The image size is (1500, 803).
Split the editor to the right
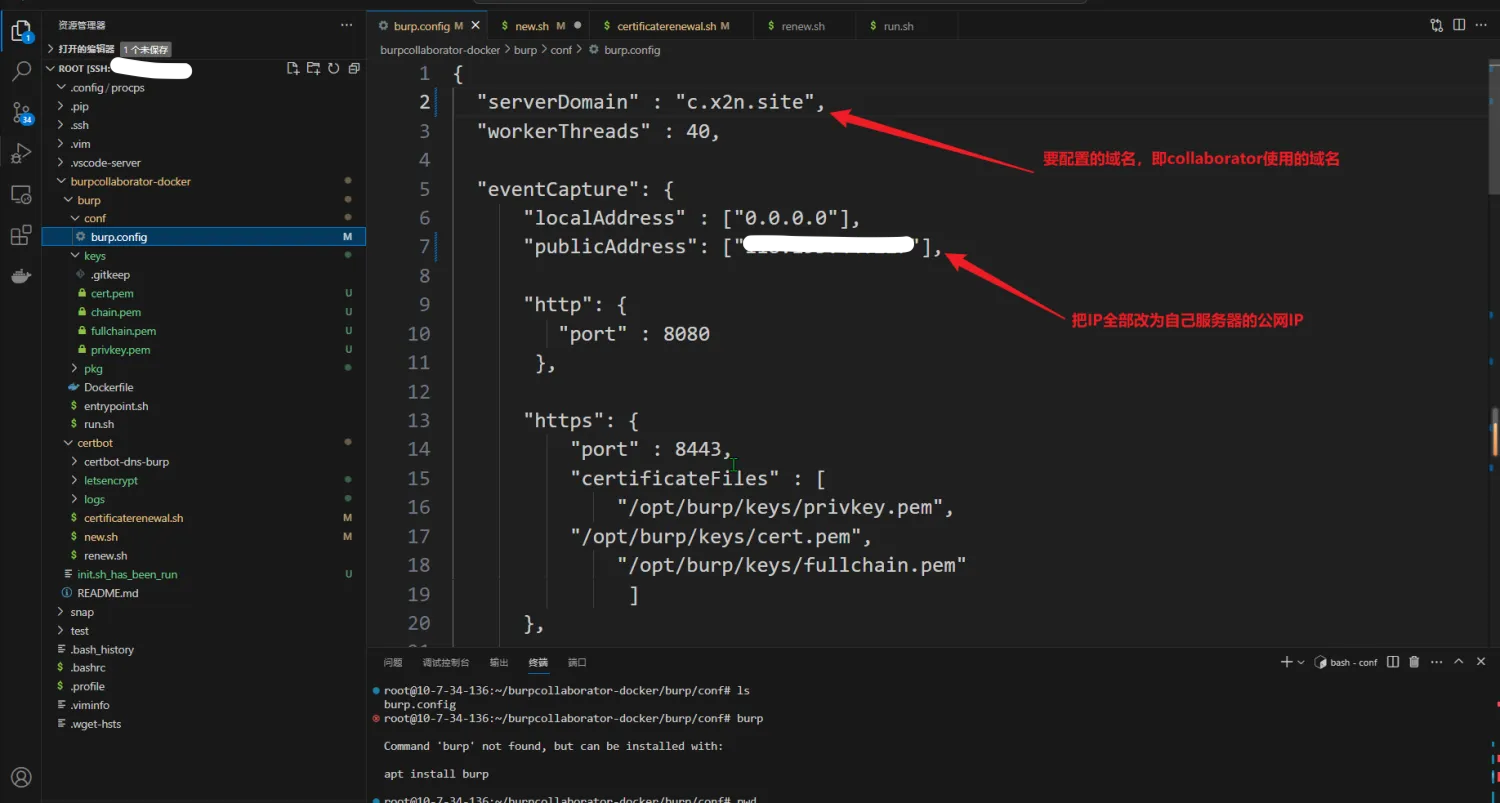[1459, 25]
